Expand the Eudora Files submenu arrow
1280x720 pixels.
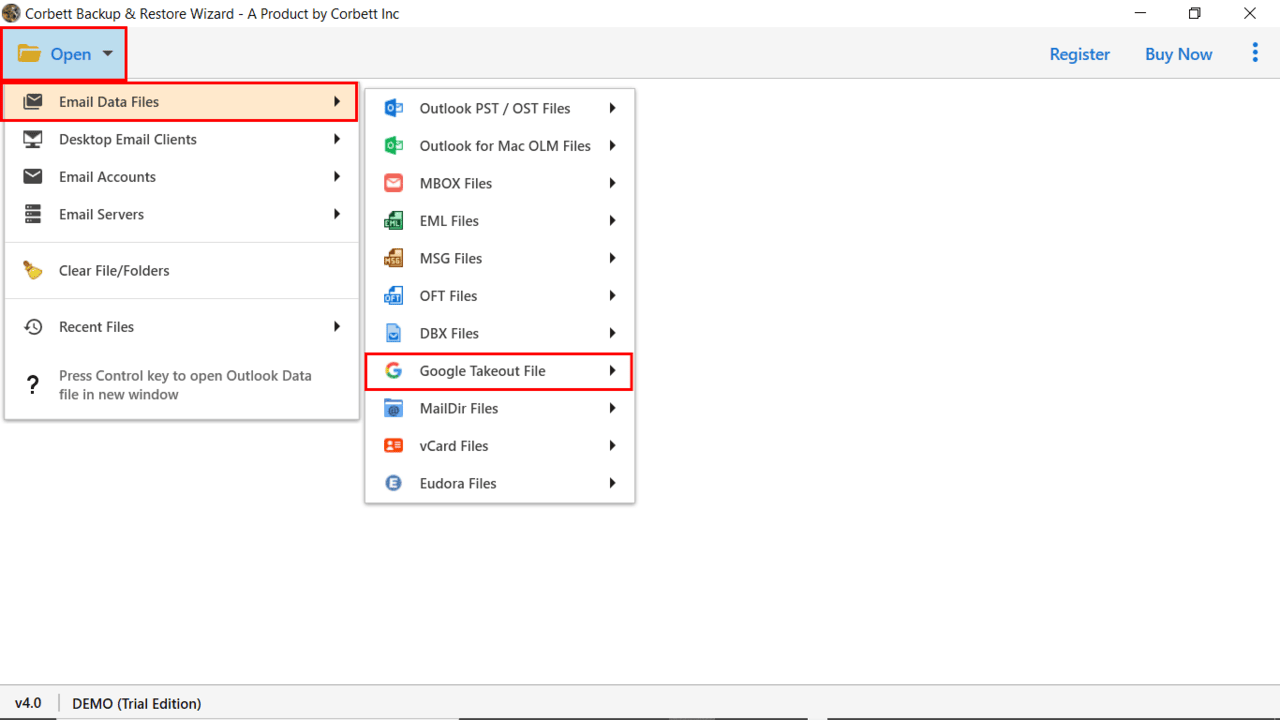(x=612, y=483)
